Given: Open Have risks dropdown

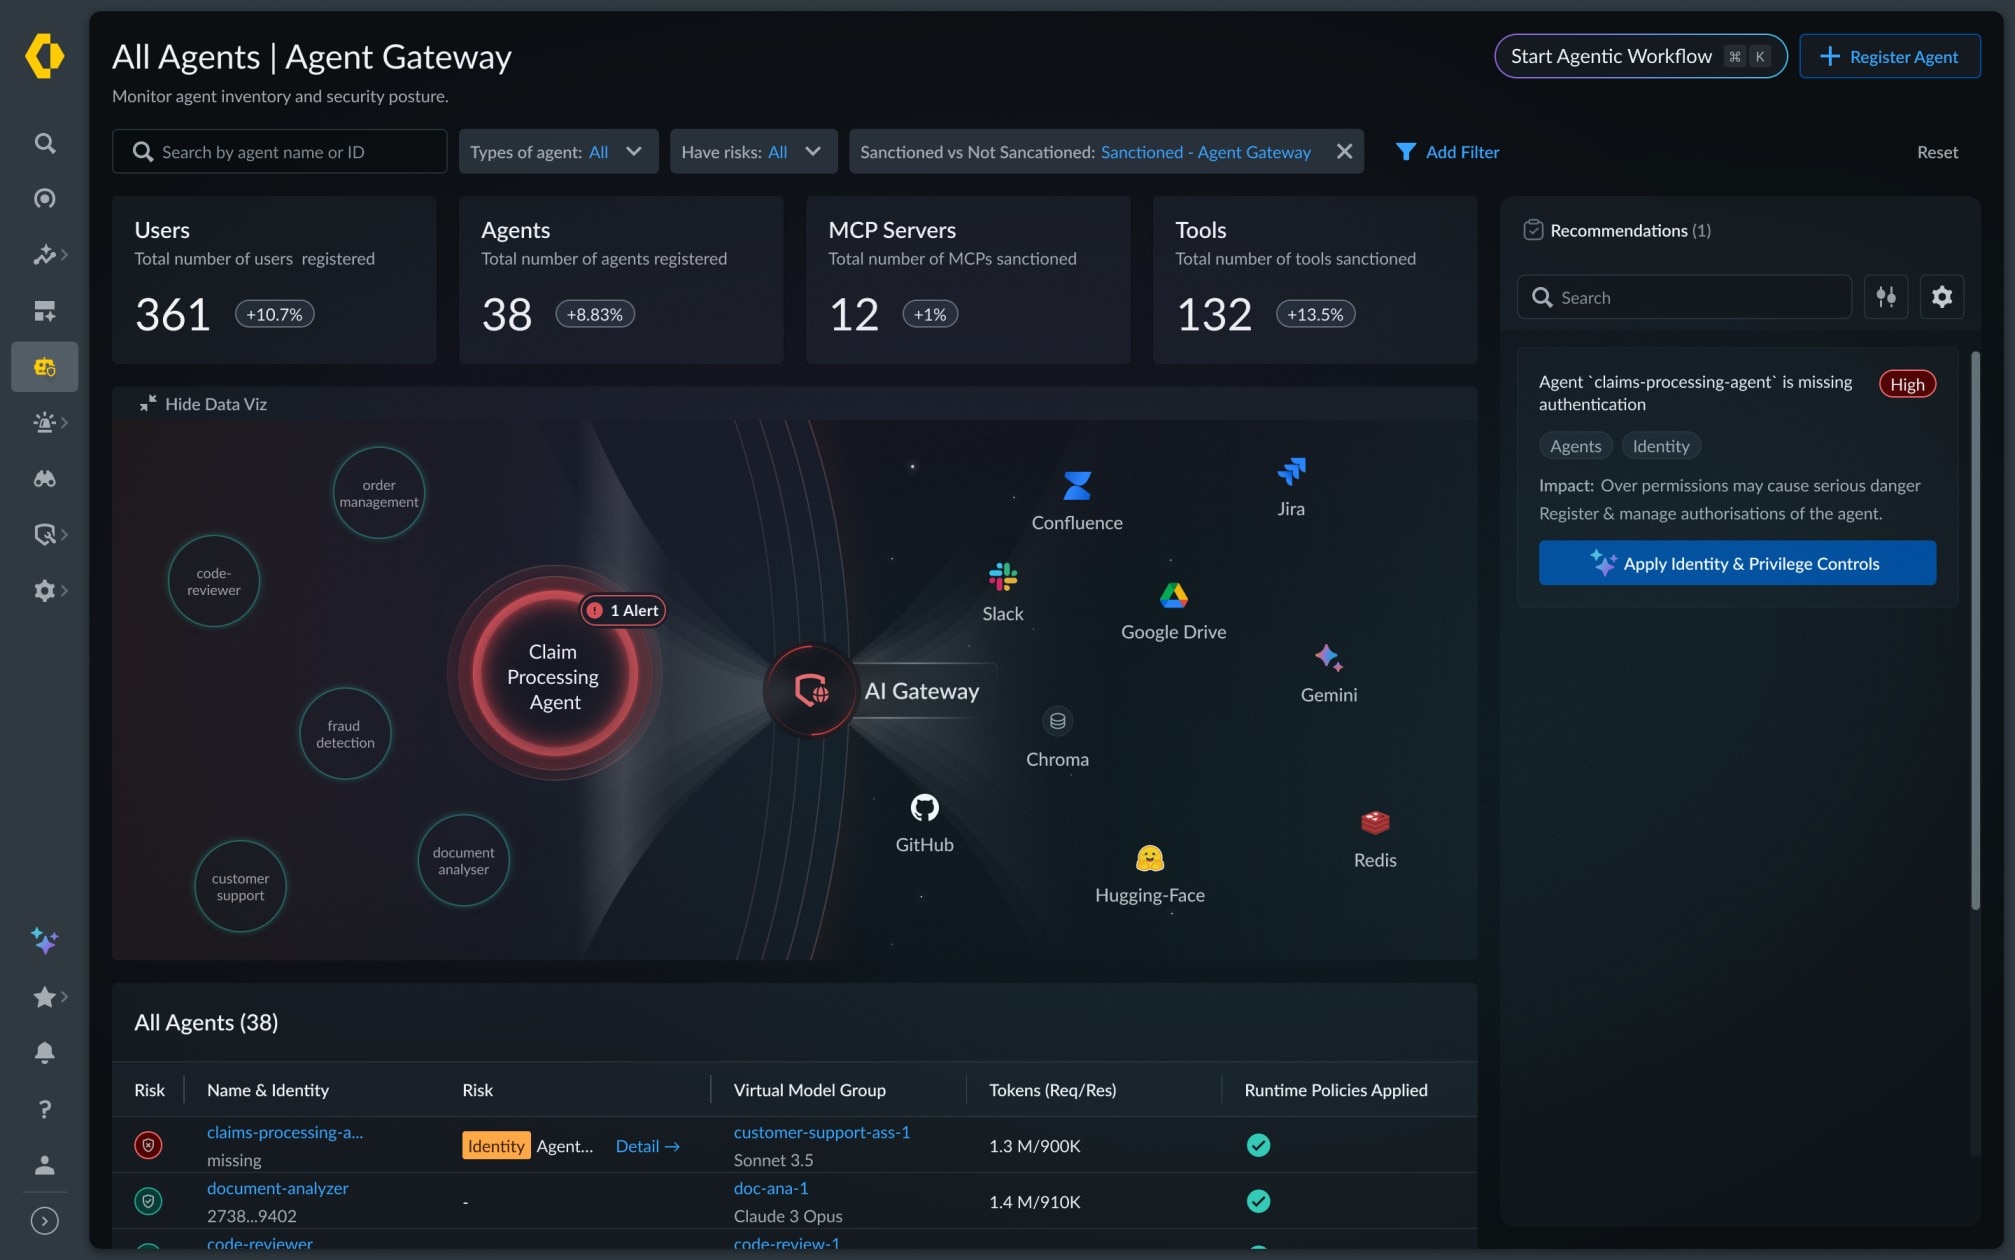Looking at the screenshot, I should click(x=752, y=151).
